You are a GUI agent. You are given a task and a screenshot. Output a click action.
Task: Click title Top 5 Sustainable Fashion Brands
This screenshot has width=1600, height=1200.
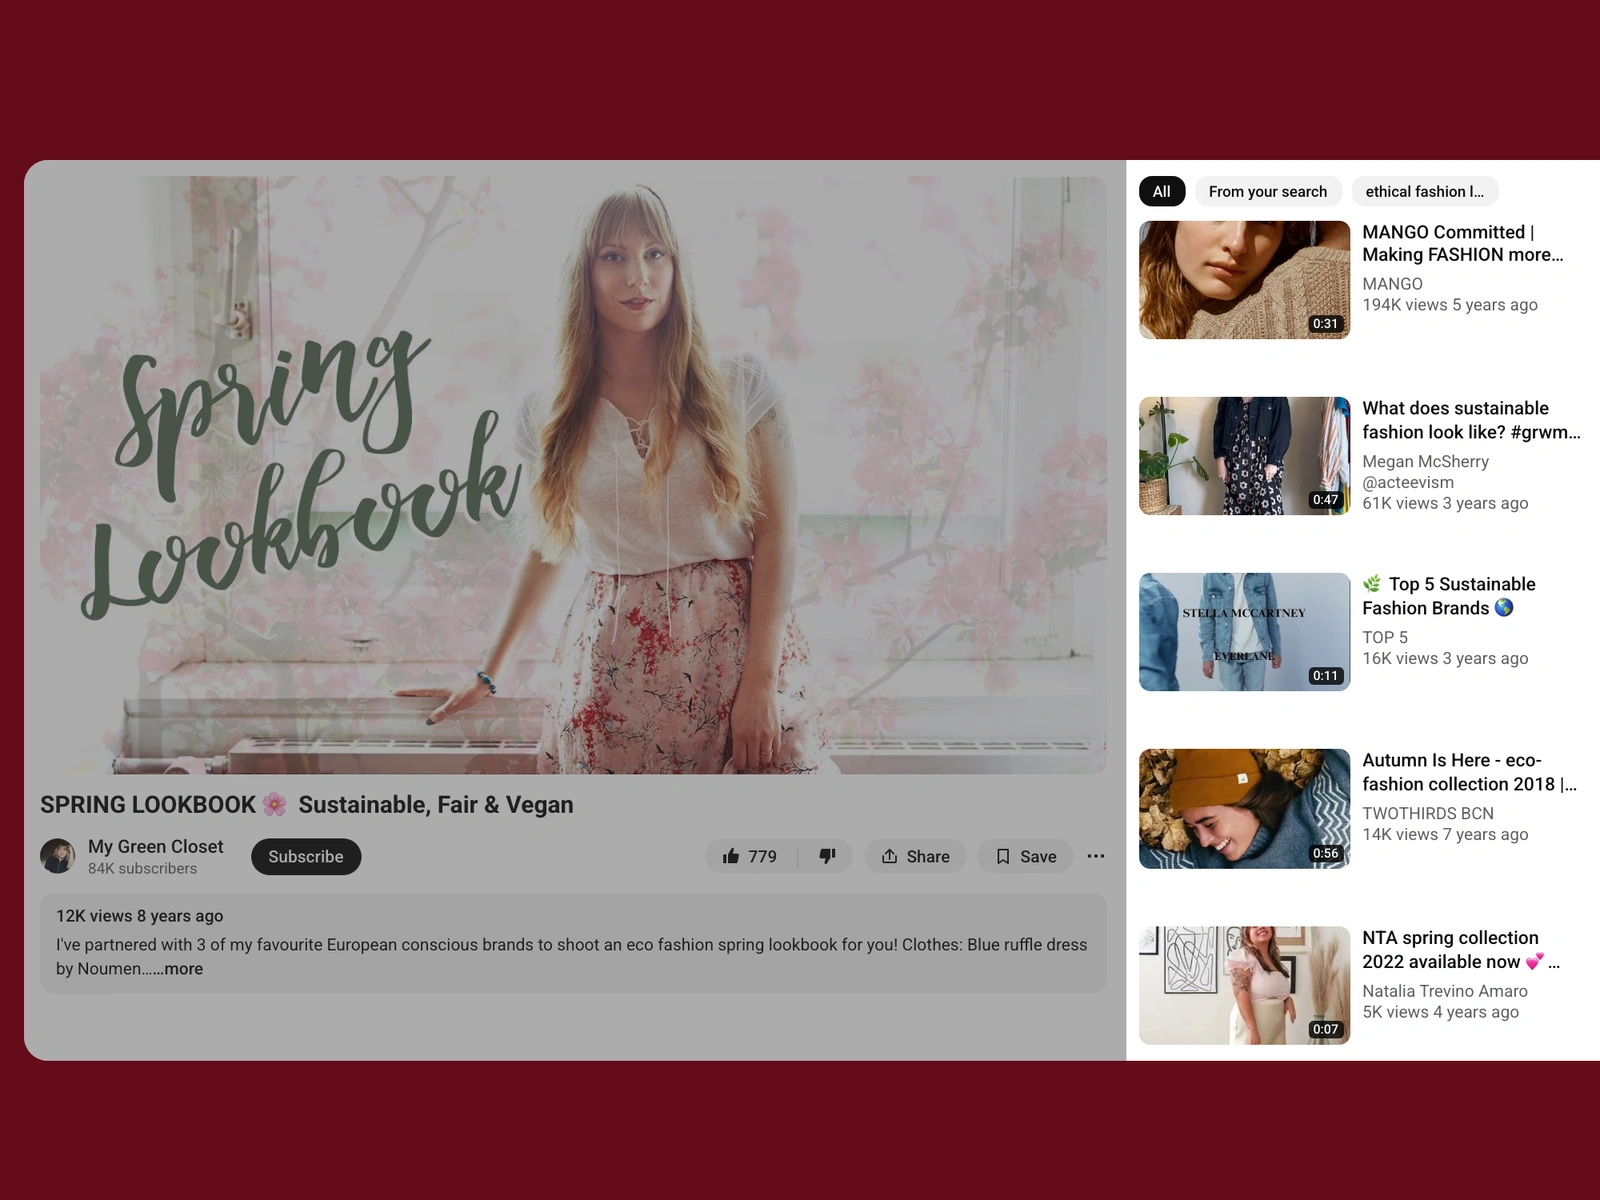click(x=1449, y=596)
